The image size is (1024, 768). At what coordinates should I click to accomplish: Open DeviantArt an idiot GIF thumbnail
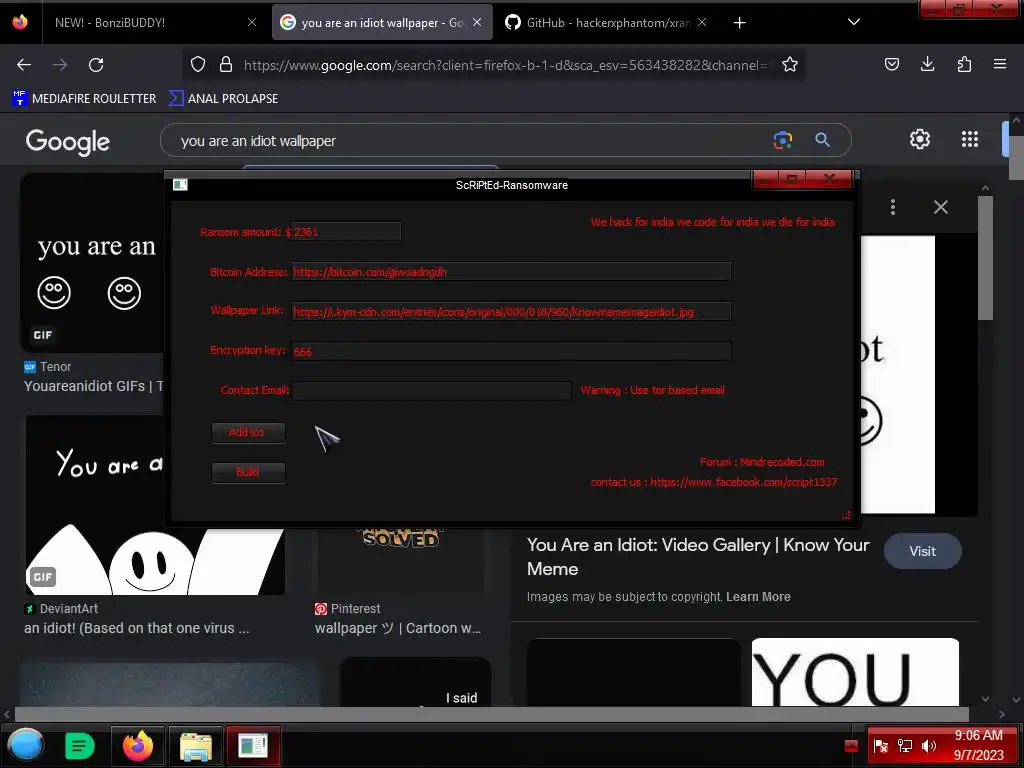155,505
